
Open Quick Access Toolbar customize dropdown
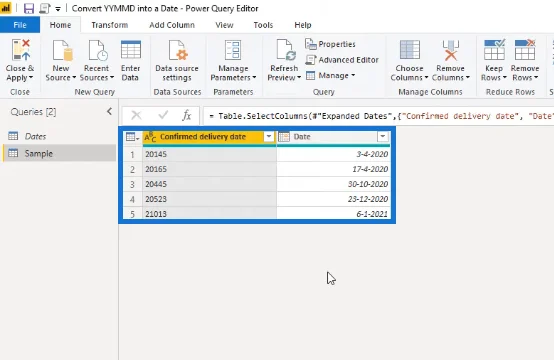pyautogui.click(x=58, y=9)
